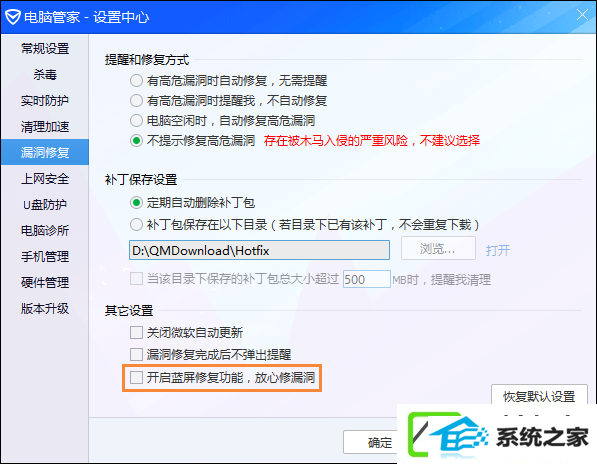Close the 设置中心 window
The image size is (597, 464).
(582, 15)
